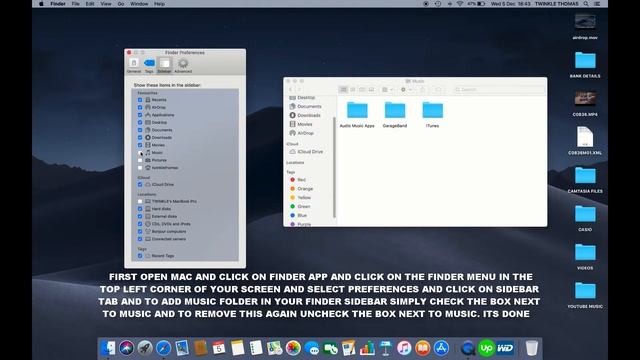The height and width of the screenshot is (360, 640).
Task: Toggle the CDs, DVDs and iPods checkbox
Action: 140,224
